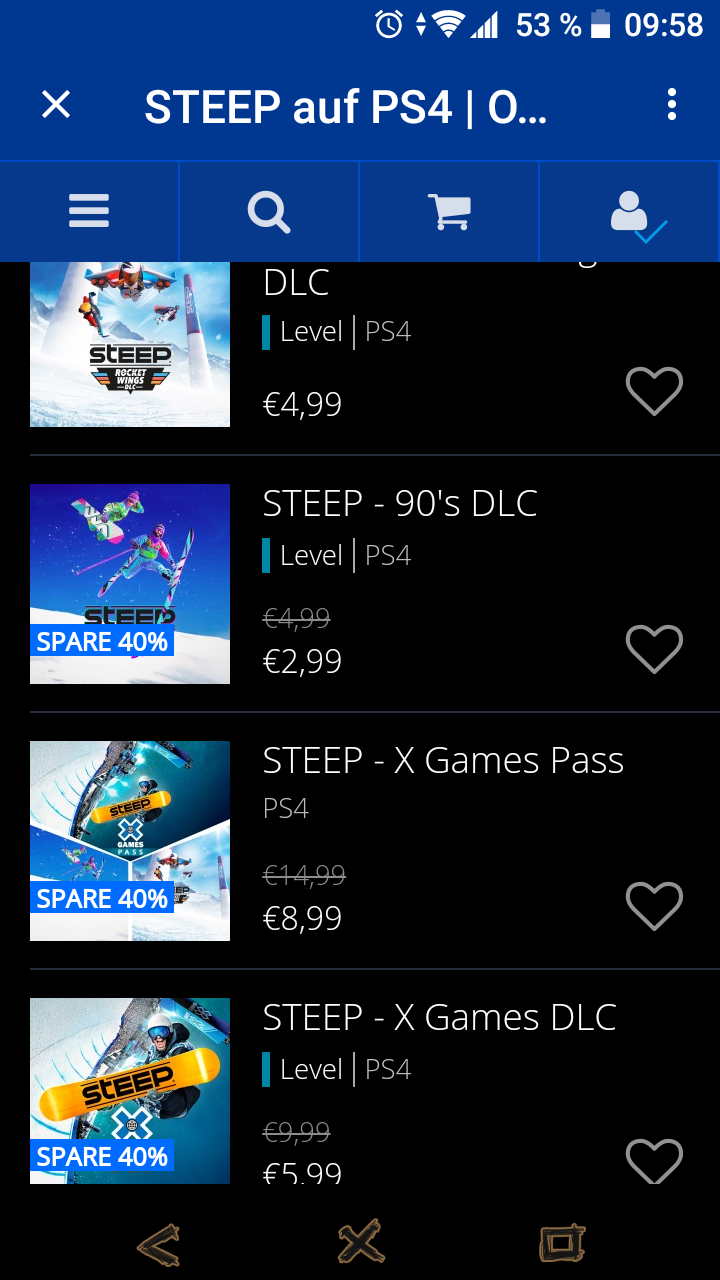Screen dimensions: 720x1280
Task: Select the 90's DLC cover thumbnail
Action: [x=130, y=584]
